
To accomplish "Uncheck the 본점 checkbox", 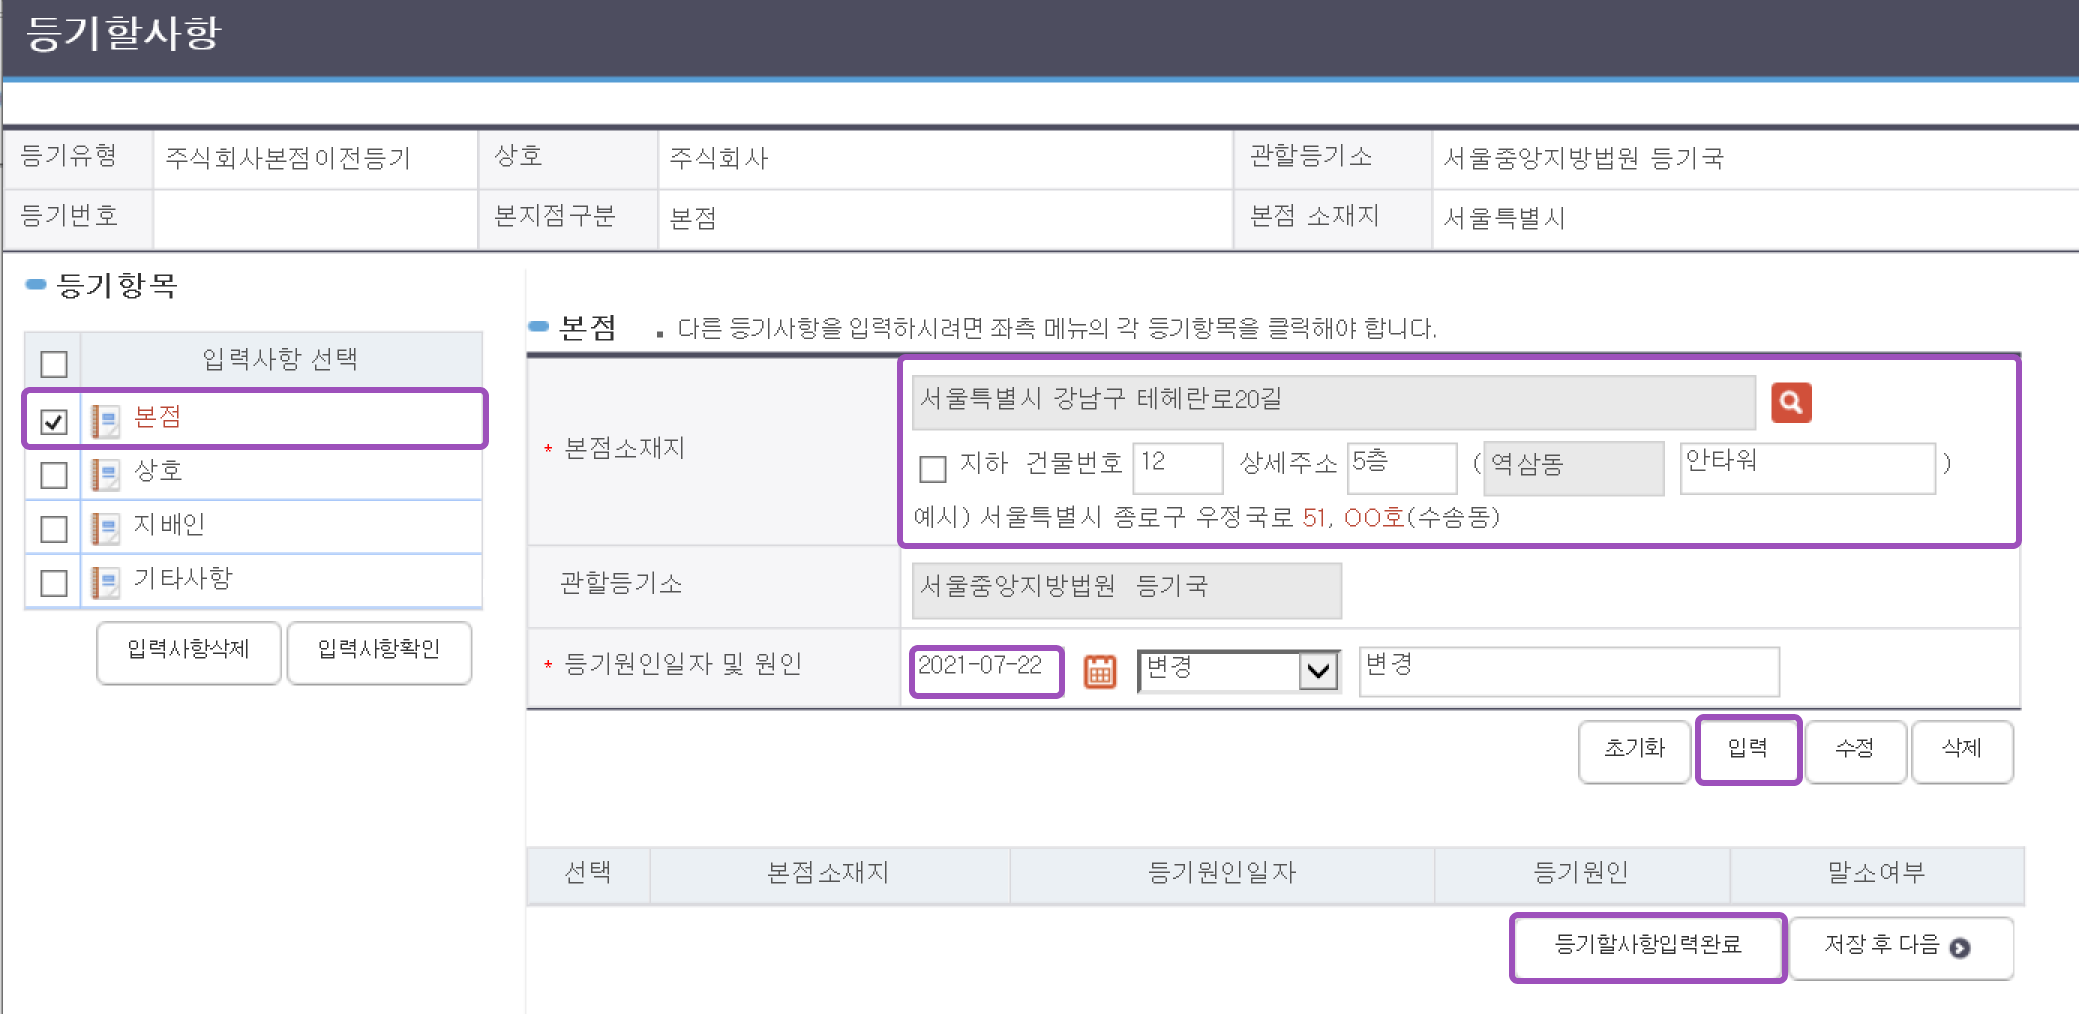I will [54, 421].
